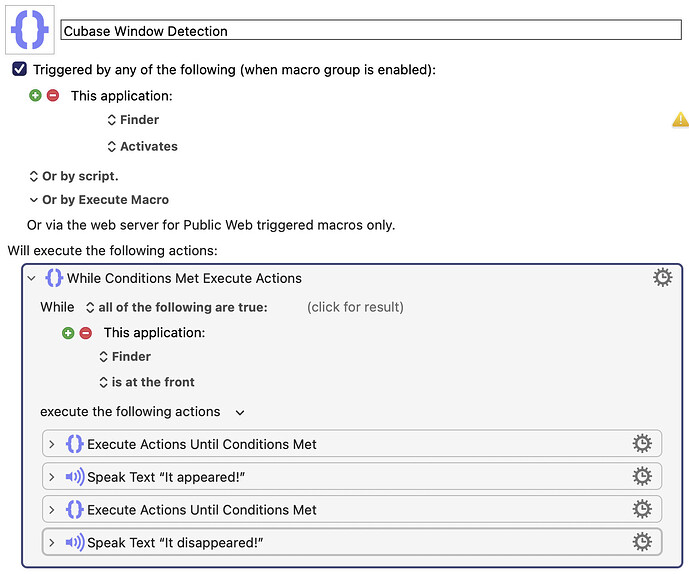Remove the While condition with red minus
This screenshot has height=574, width=689.
coord(86,333)
